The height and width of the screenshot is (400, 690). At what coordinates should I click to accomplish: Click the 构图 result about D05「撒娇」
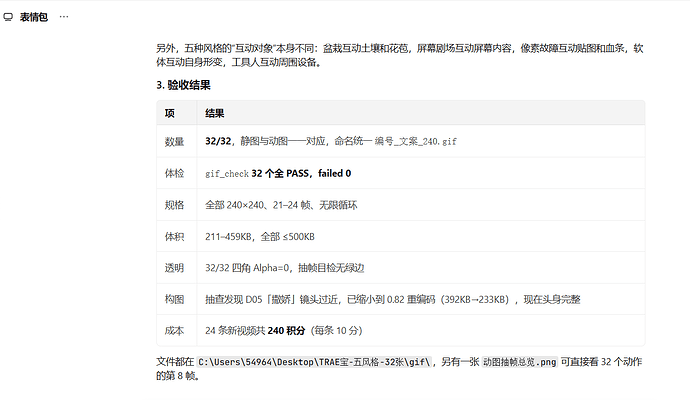pyautogui.click(x=393, y=300)
